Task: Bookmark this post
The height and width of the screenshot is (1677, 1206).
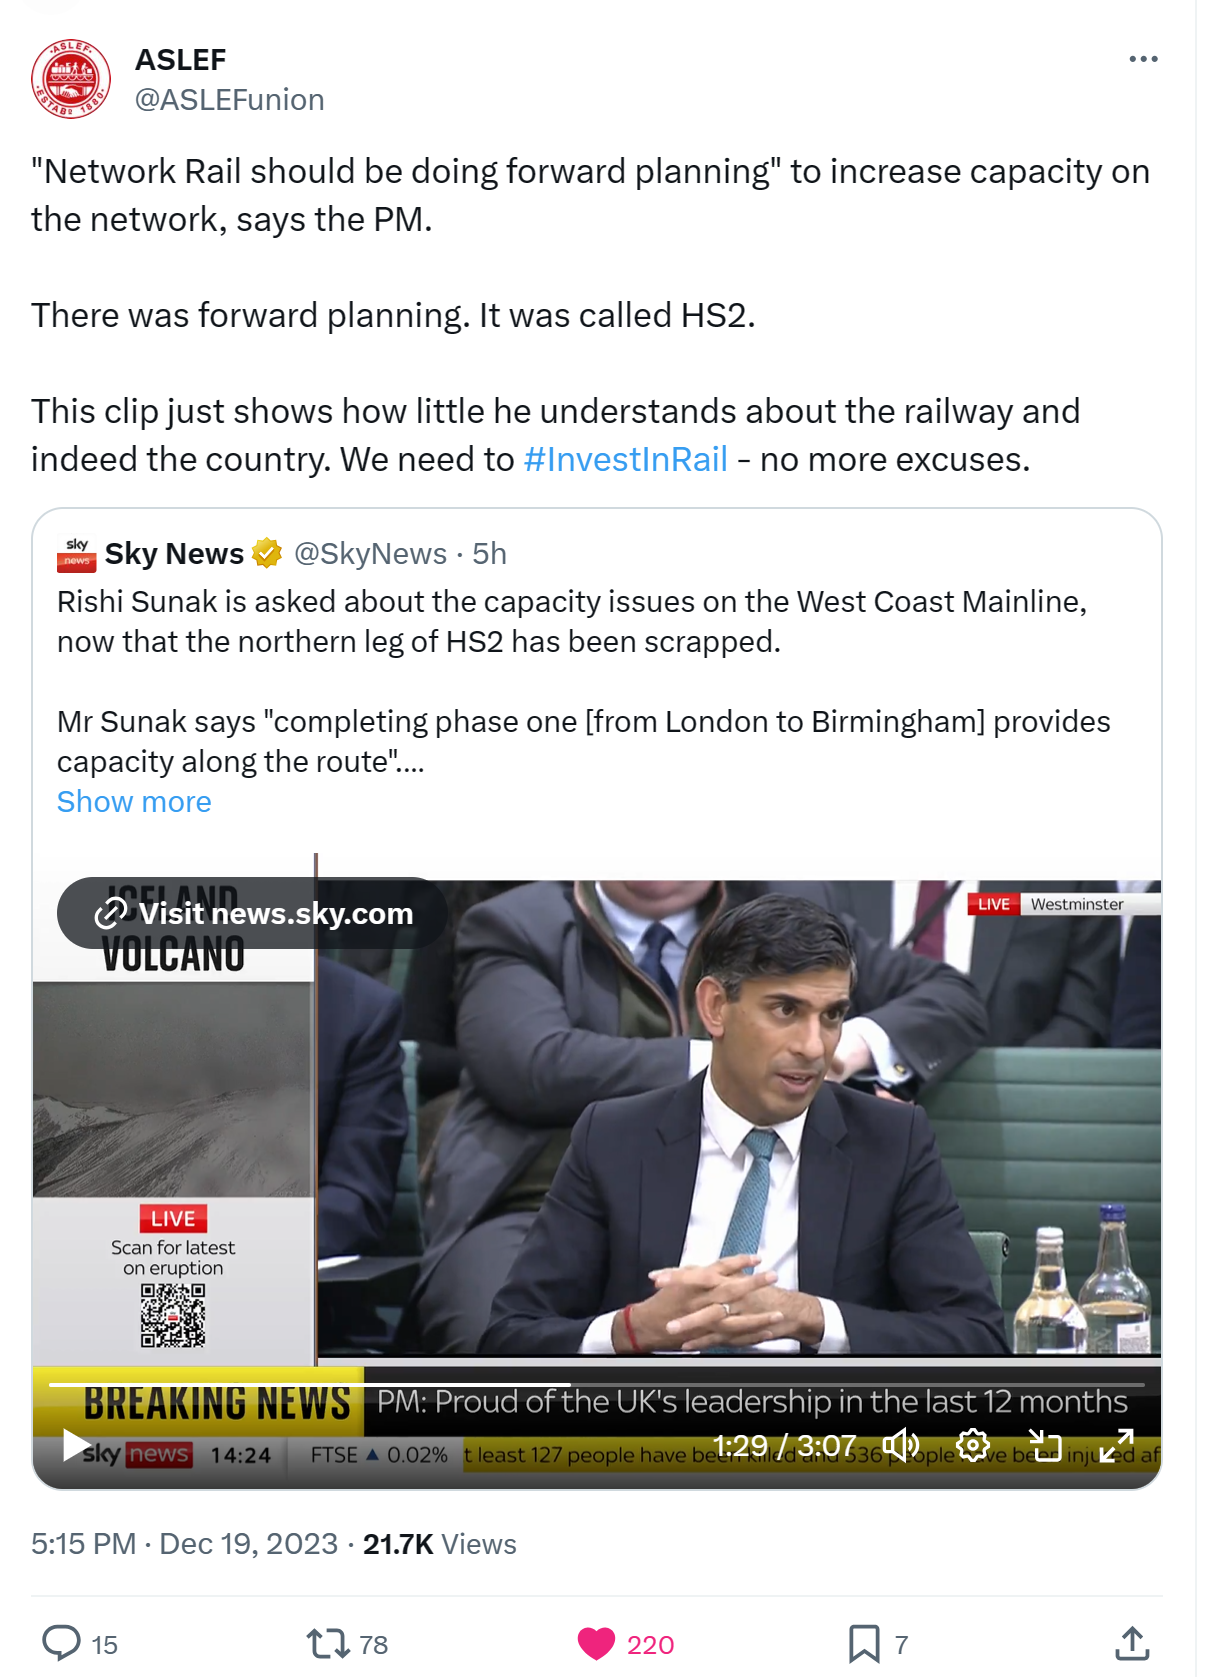Action: point(864,1643)
